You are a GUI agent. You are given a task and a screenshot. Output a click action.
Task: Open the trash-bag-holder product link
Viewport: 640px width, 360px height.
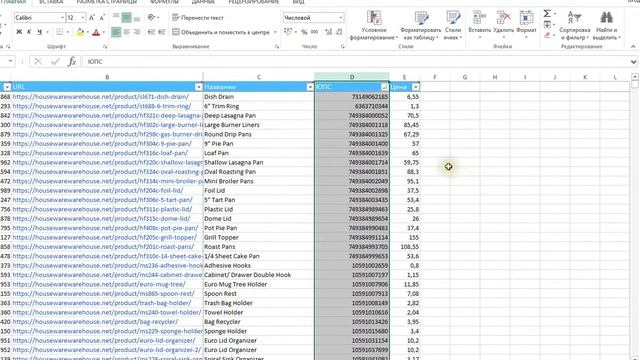[x=102, y=303]
